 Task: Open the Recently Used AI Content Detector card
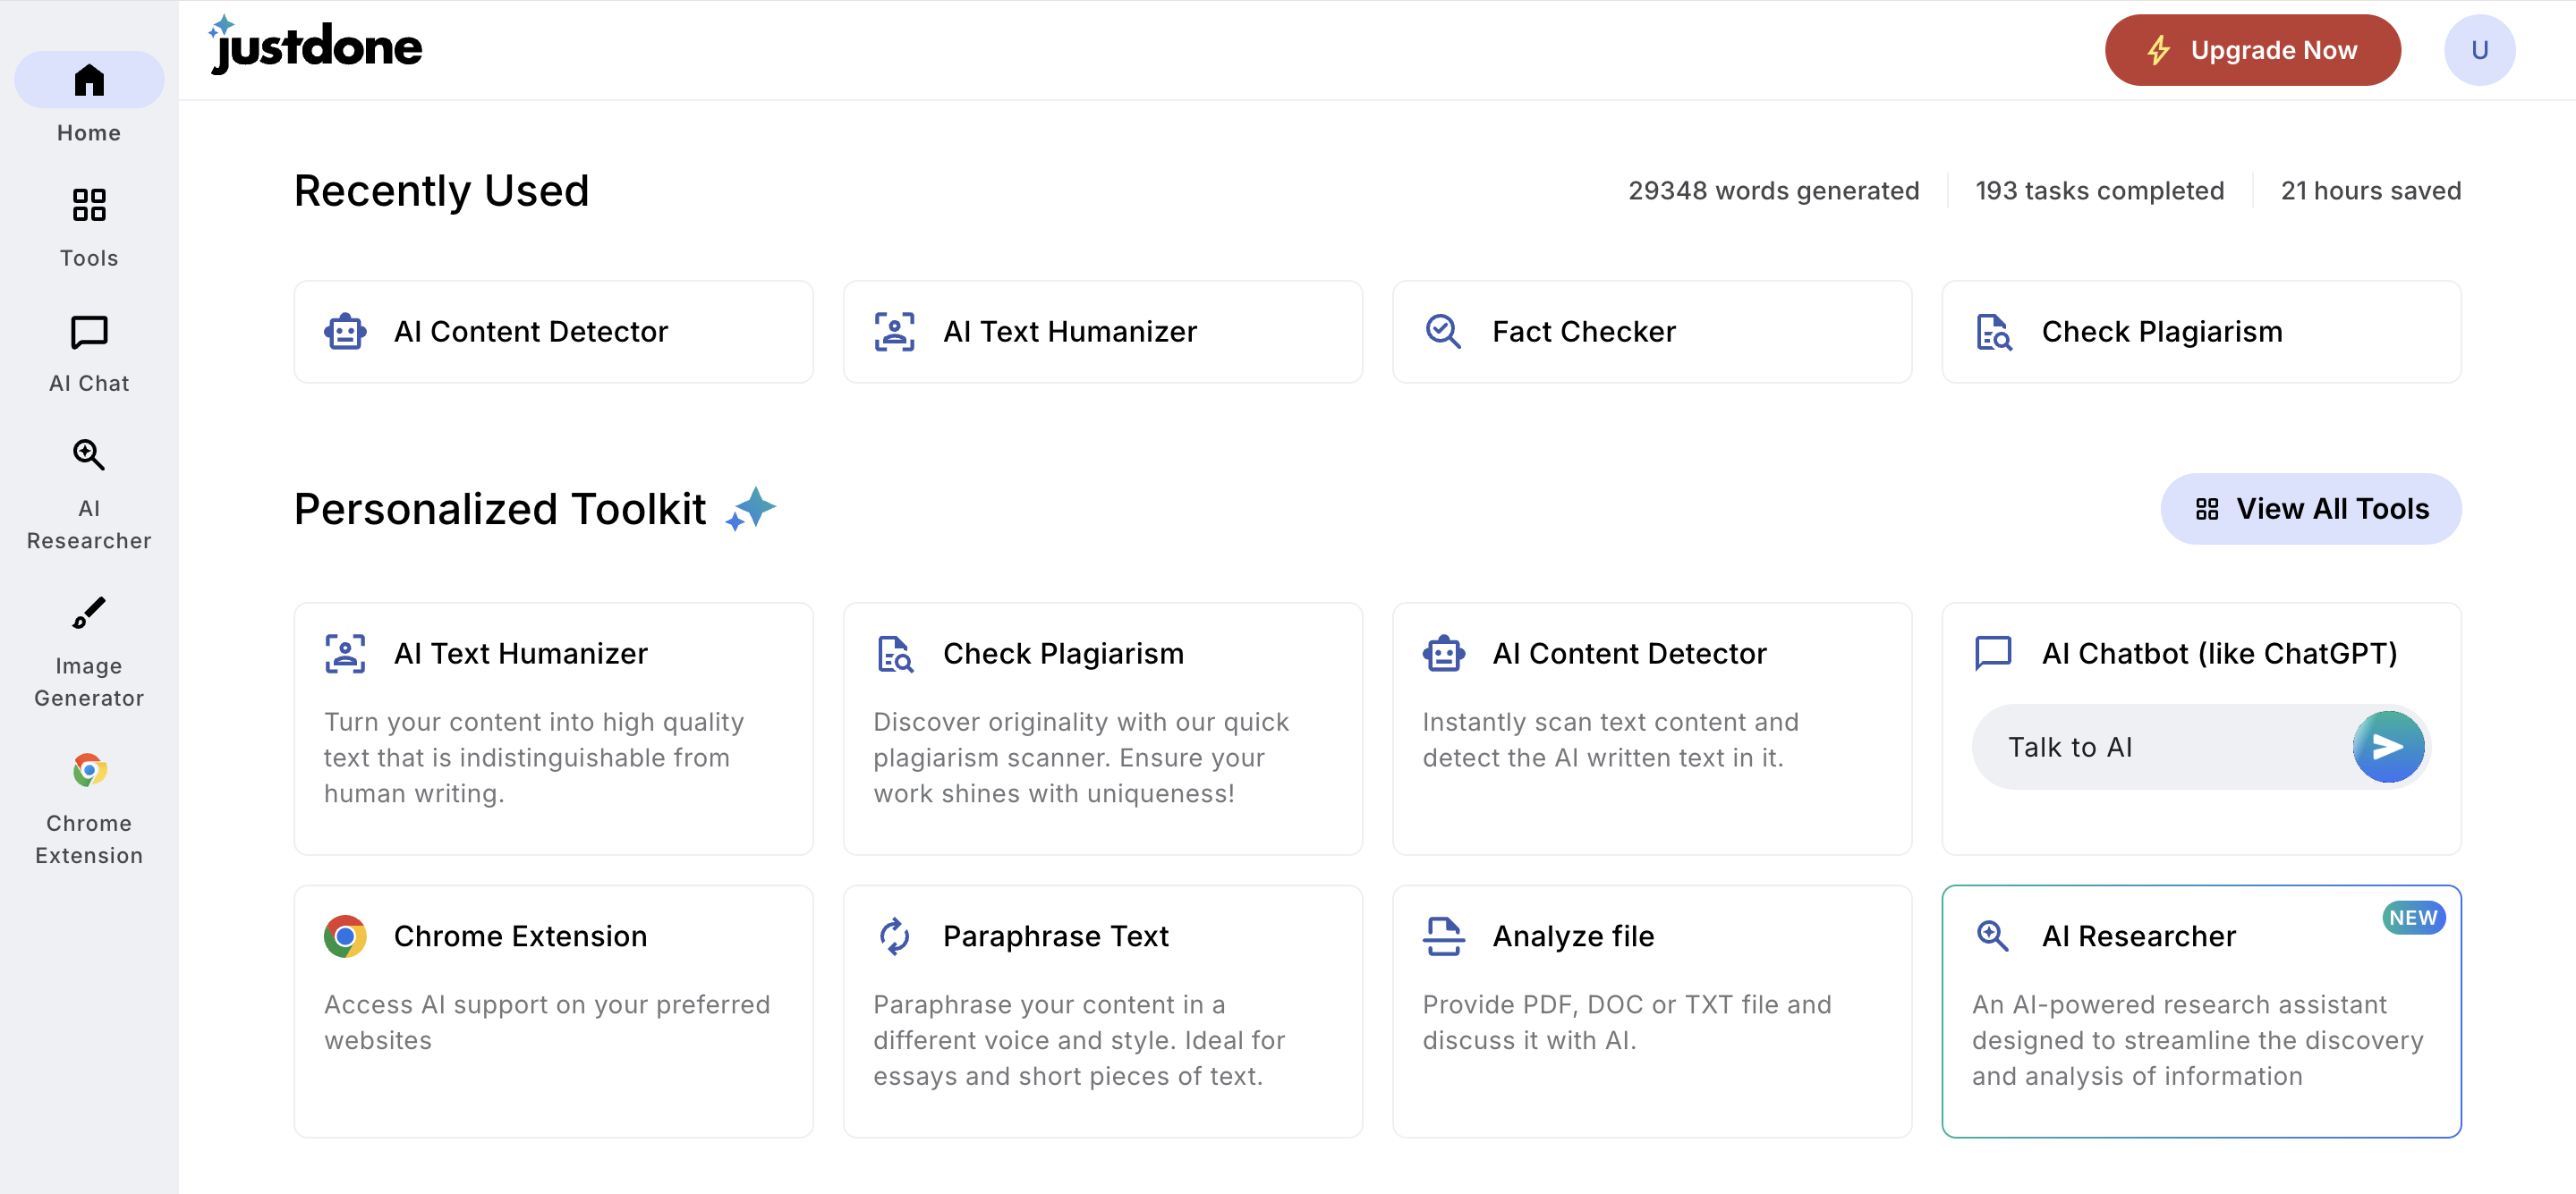point(553,332)
